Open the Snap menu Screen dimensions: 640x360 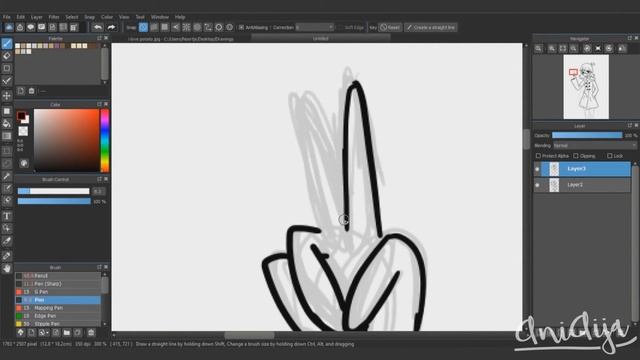pos(89,17)
